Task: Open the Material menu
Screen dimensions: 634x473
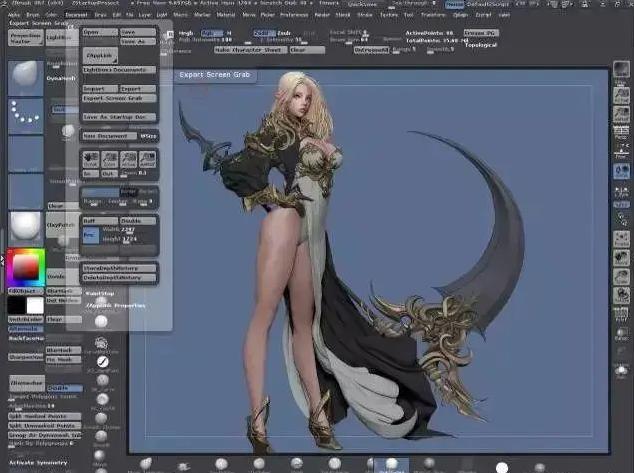Action: (x=226, y=15)
